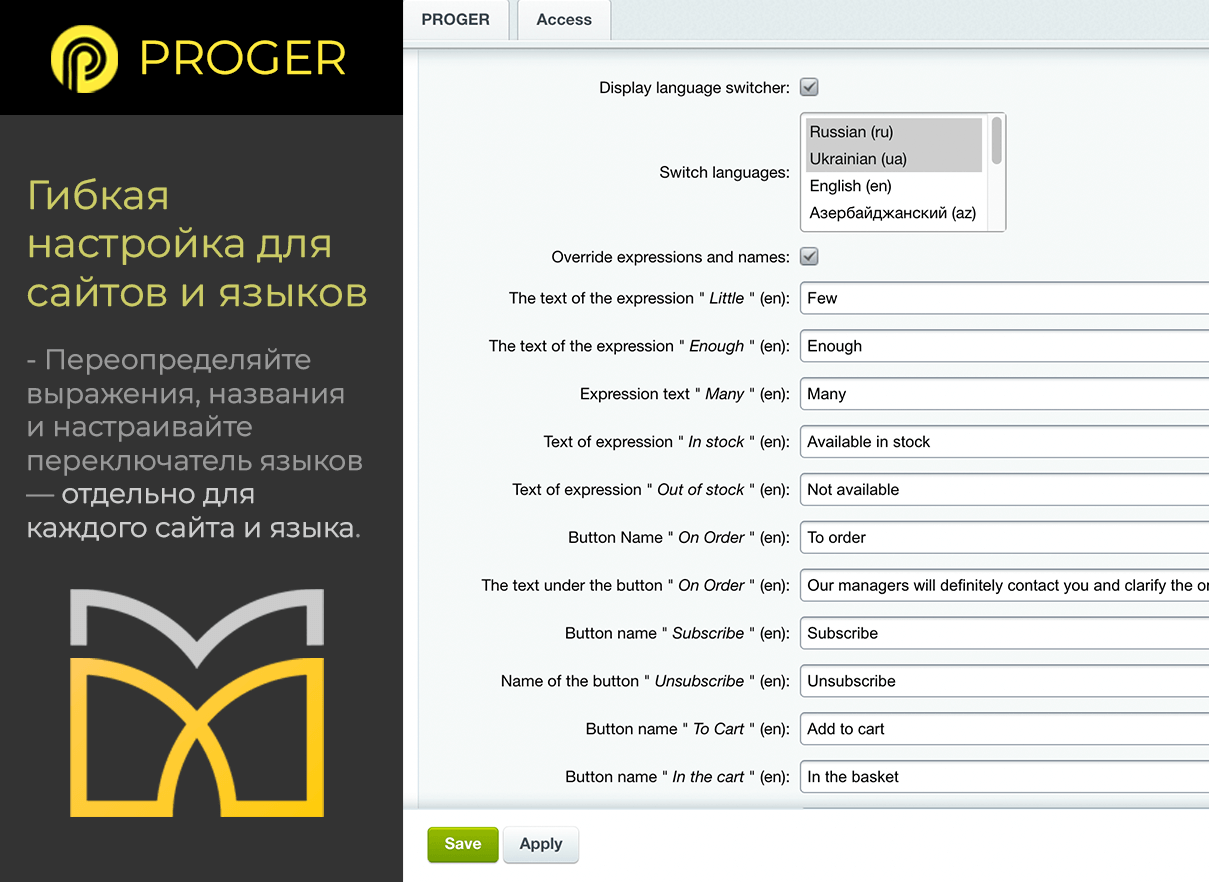Select Ukrainian (ua) in language list
The image size is (1209, 882).
[893, 159]
